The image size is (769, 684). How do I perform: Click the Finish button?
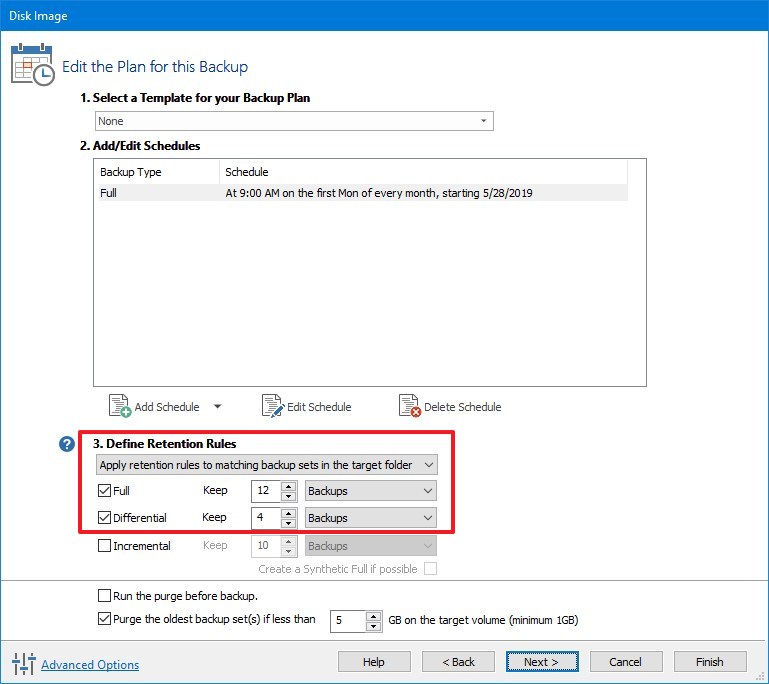(x=710, y=661)
